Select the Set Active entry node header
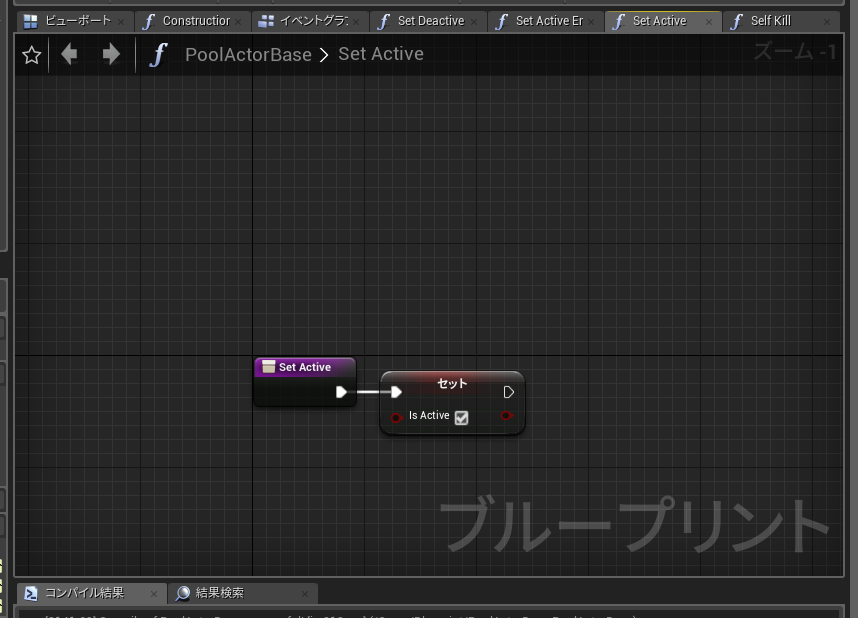858x618 pixels. (305, 367)
